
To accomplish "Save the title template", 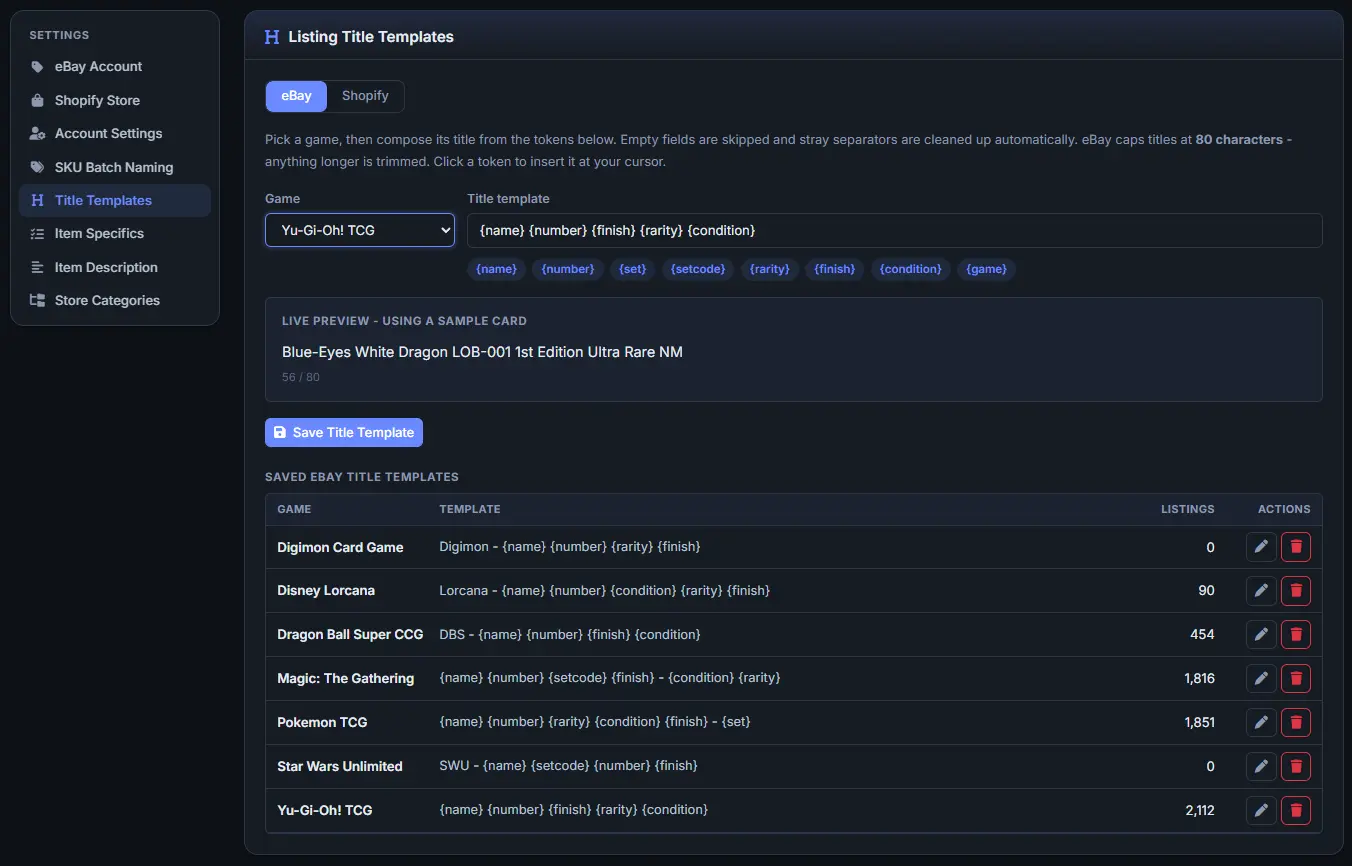I will tap(344, 432).
